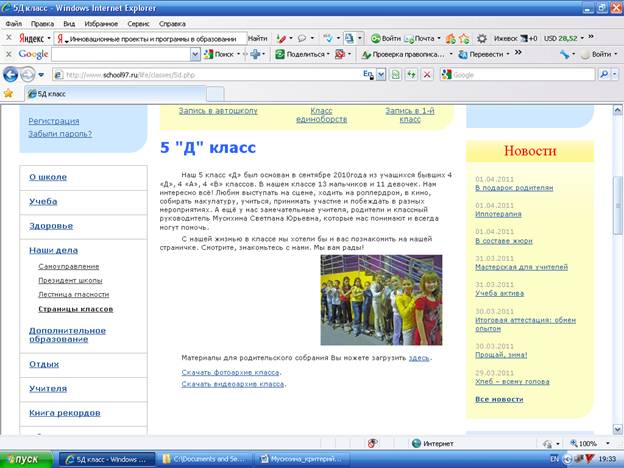Close the Yandex toolbar with its X

tap(8, 38)
